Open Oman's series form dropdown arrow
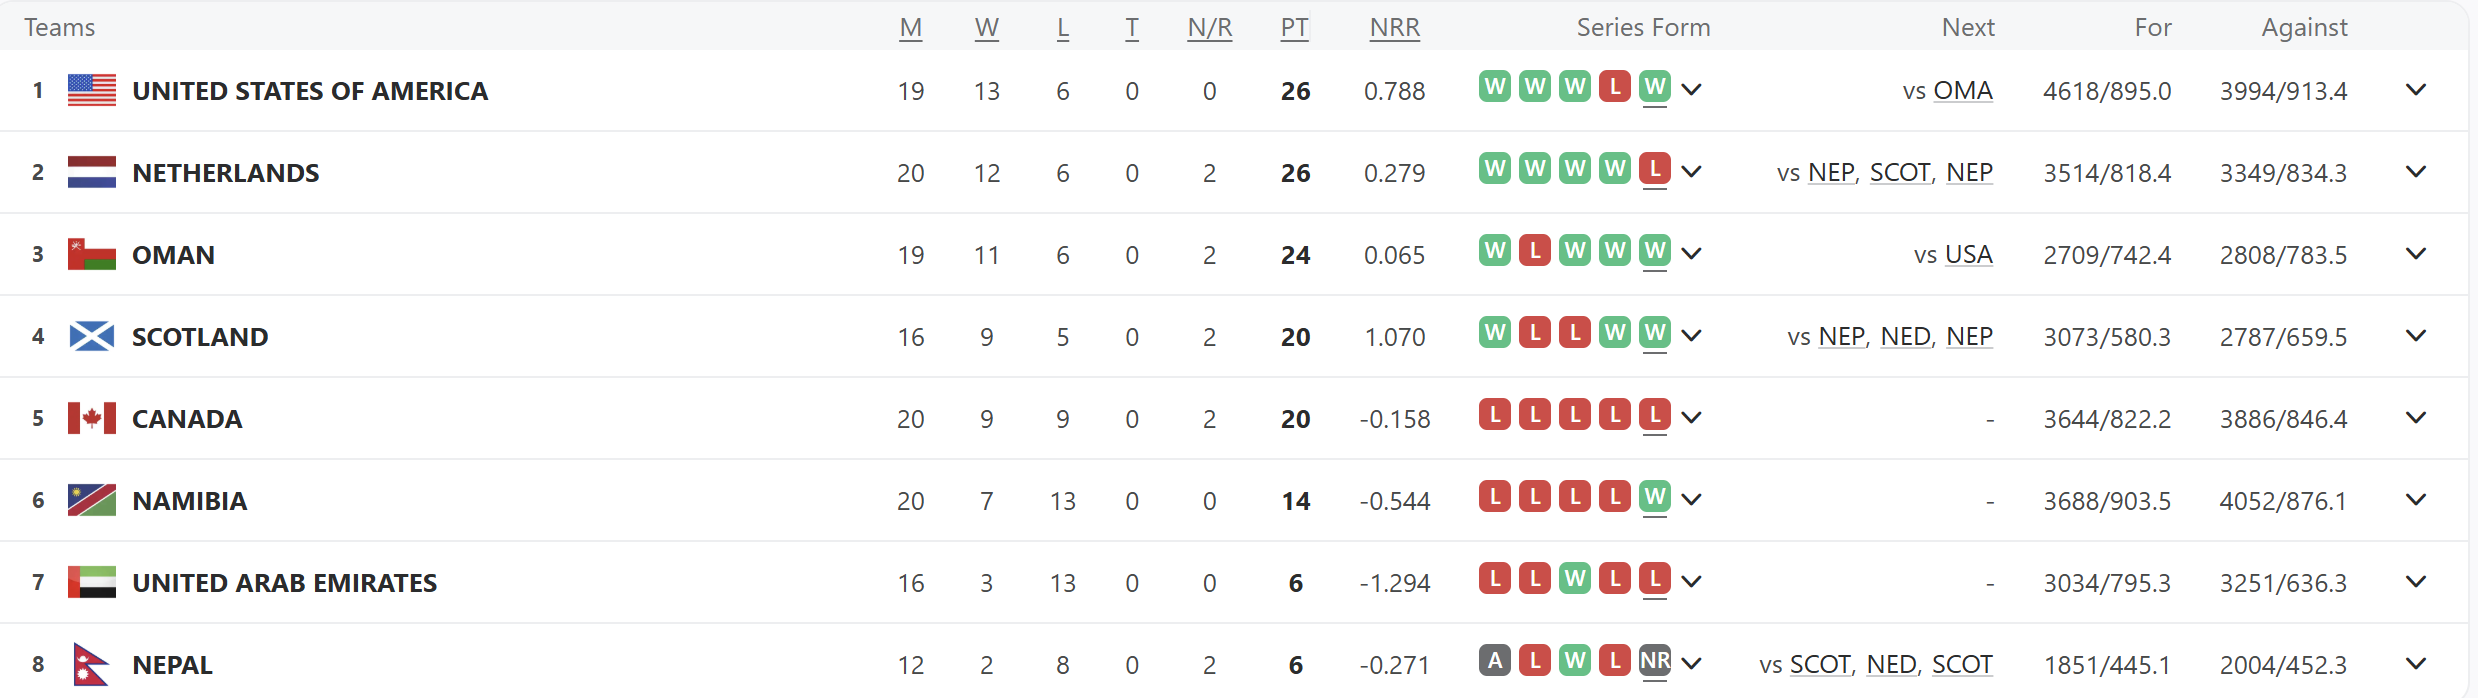 [x=1692, y=254]
